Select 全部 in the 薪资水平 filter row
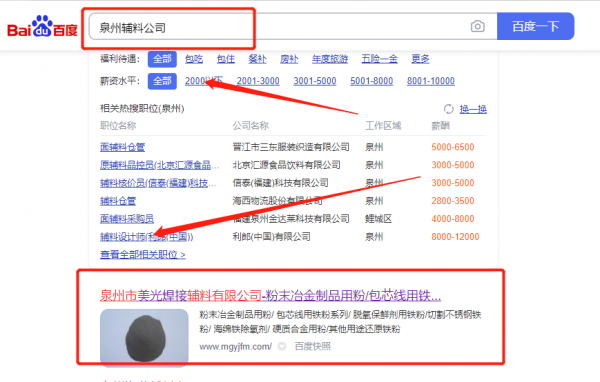 tap(162, 81)
